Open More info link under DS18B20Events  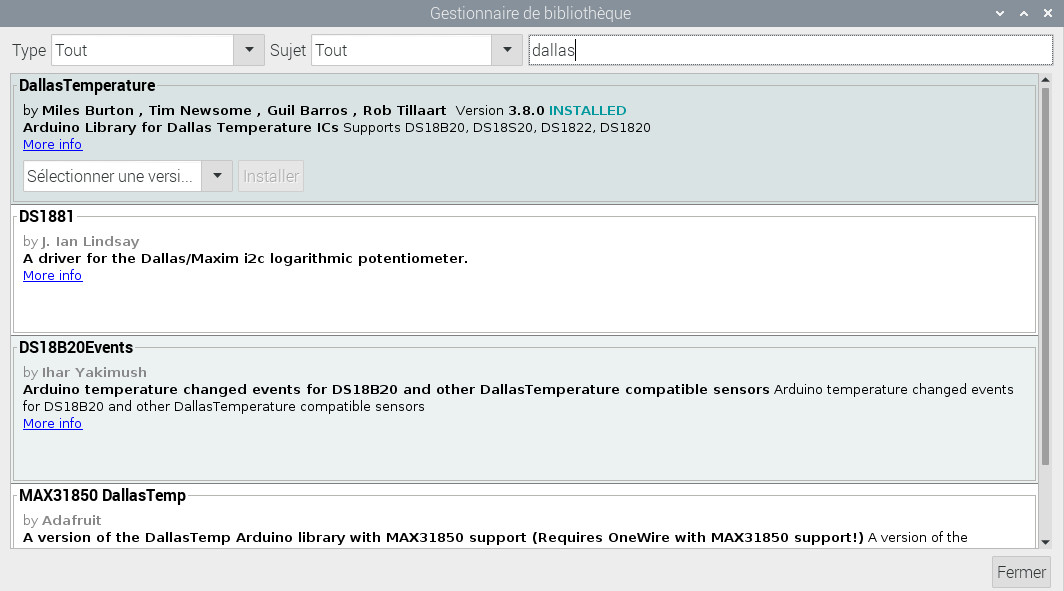(52, 424)
